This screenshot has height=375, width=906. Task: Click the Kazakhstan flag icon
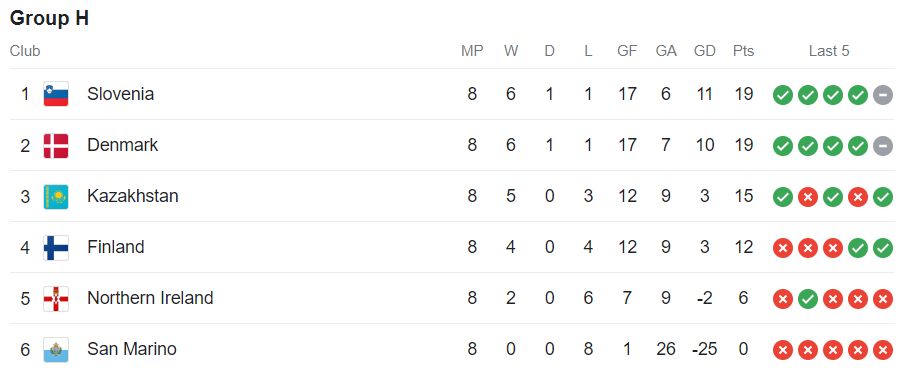point(56,196)
